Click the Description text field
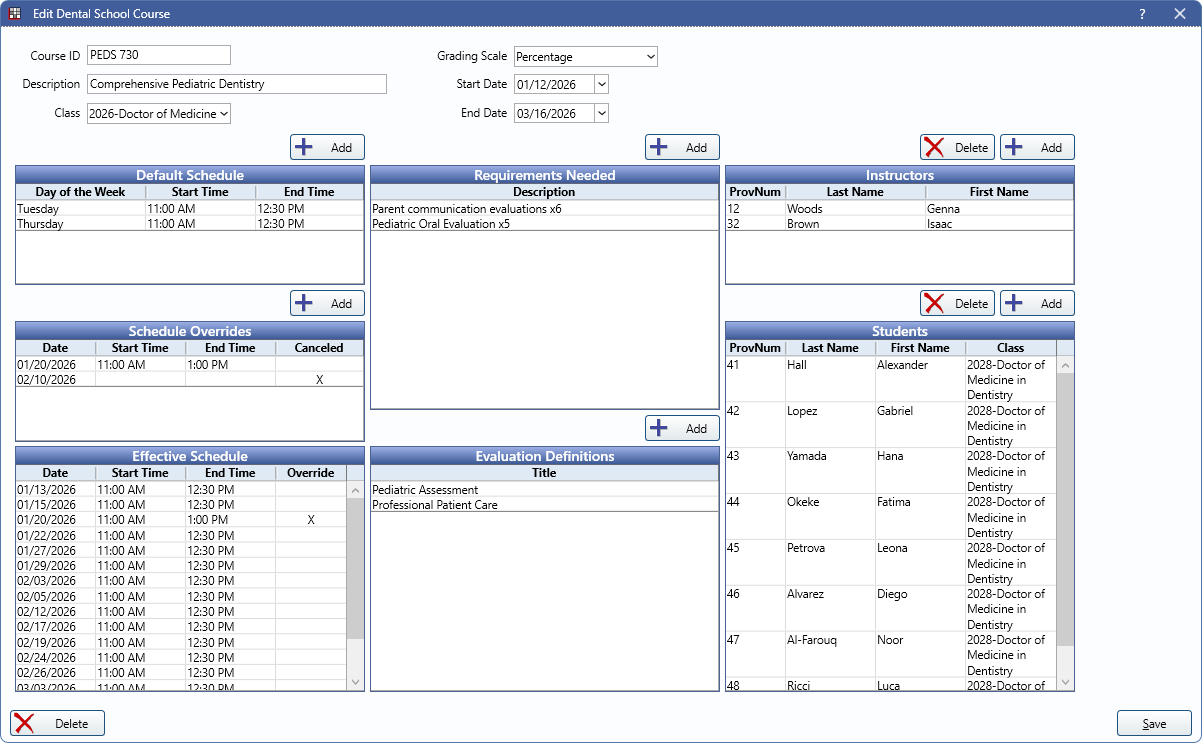The height and width of the screenshot is (743, 1202). pyautogui.click(x=236, y=84)
